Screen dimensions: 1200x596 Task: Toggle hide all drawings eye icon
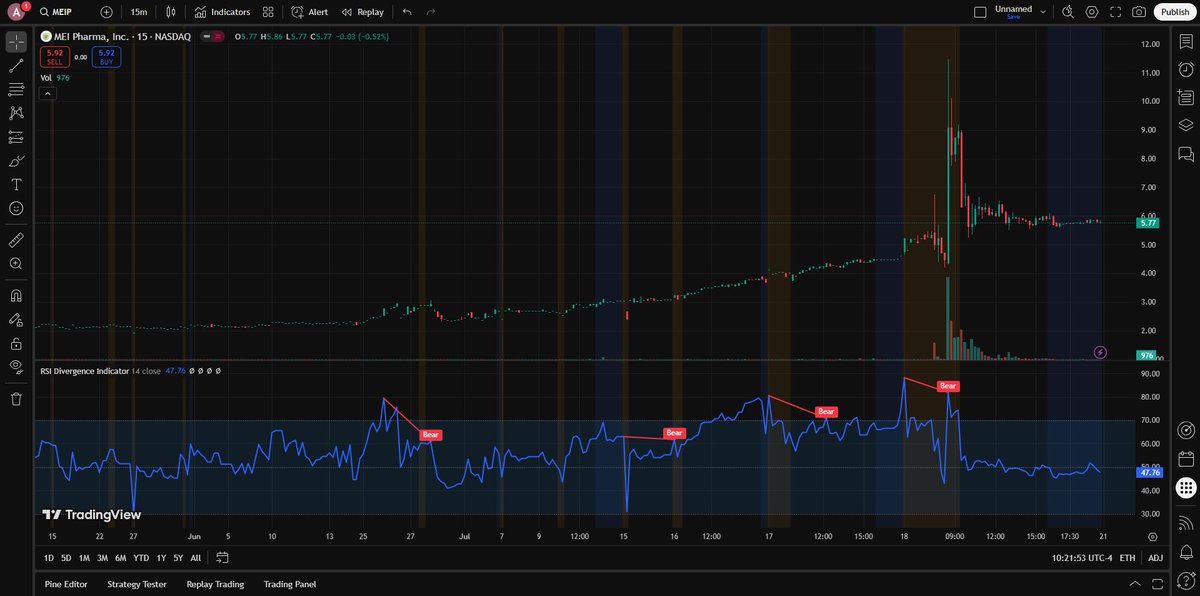[16, 367]
